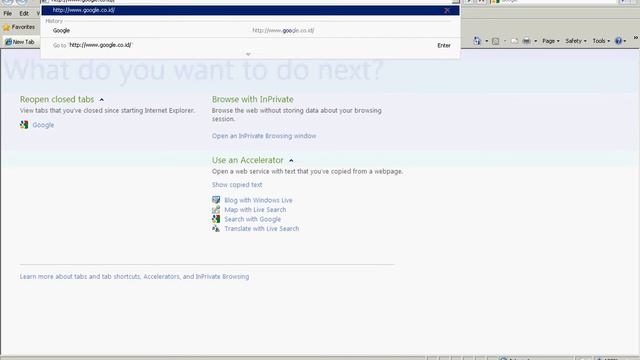Image resolution: width=640 pixels, height=360 pixels.
Task: Collapse the Reopen closed tabs section
Action: click(102, 100)
